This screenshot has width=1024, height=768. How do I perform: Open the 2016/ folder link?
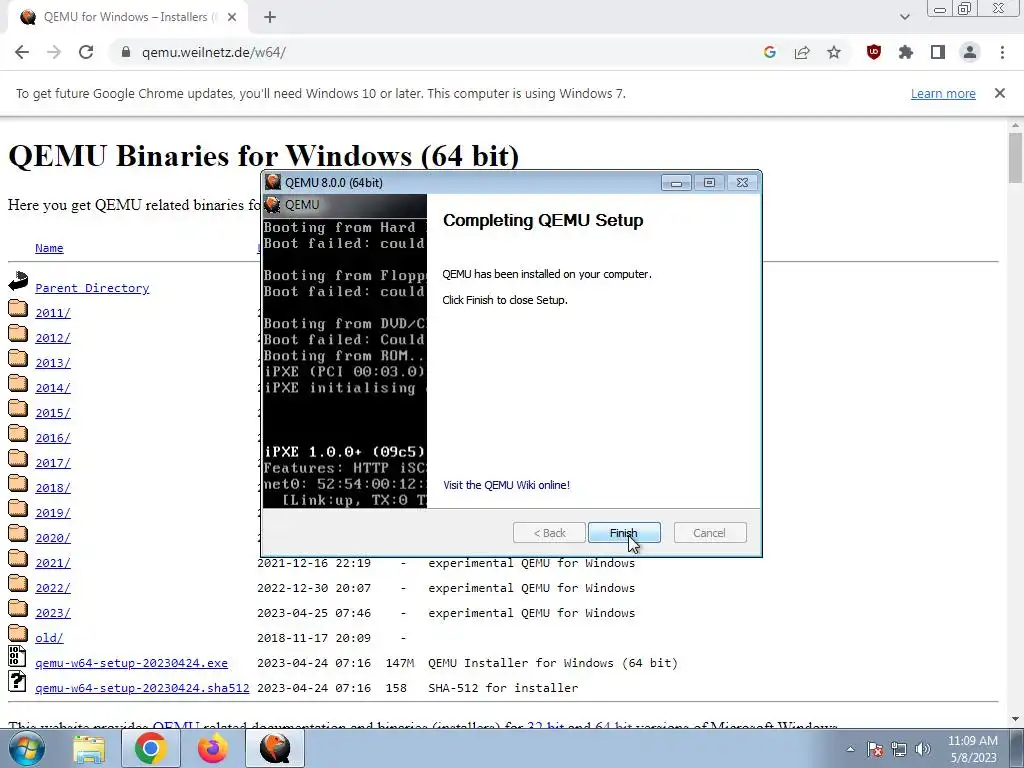click(x=53, y=438)
